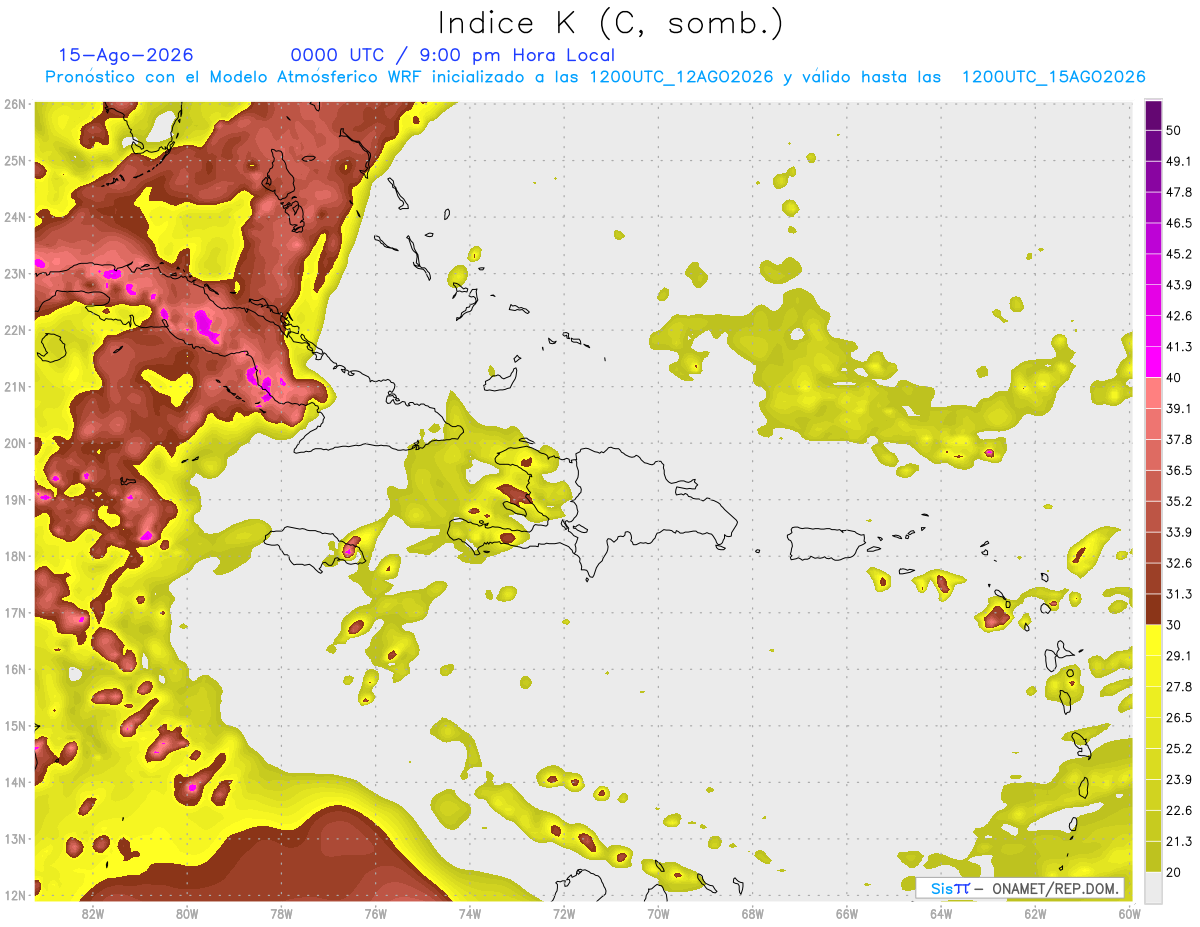
Task: Click the colorbar value '39.1'
Action: (1179, 408)
